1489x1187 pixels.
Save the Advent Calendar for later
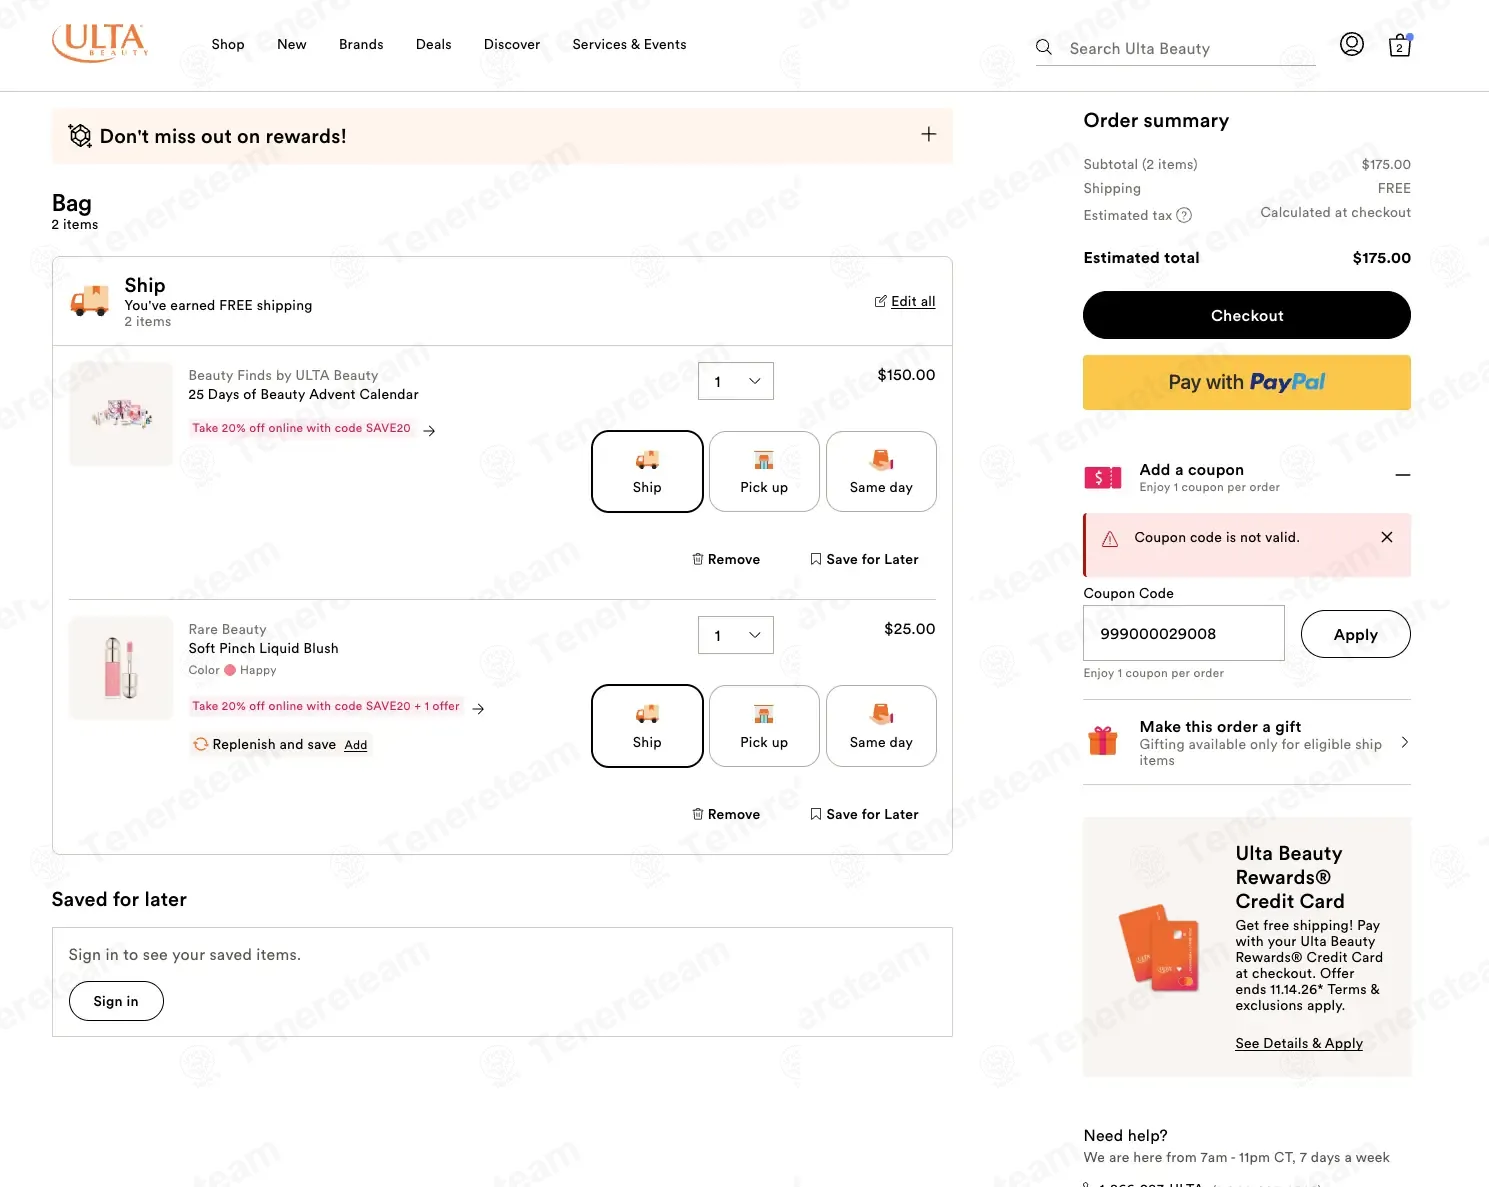864,559
